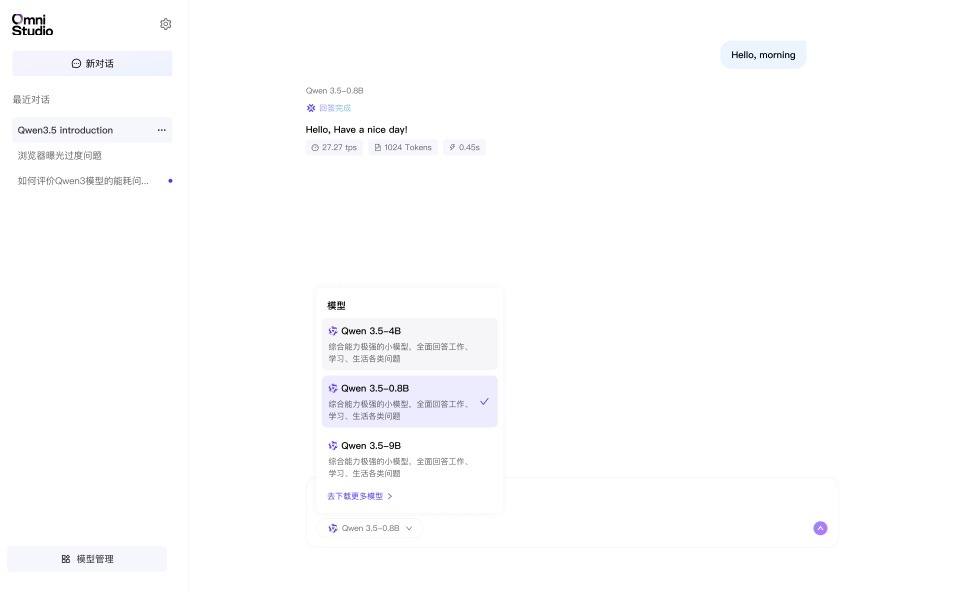Click the 0.45s latency badge

pos(464,147)
